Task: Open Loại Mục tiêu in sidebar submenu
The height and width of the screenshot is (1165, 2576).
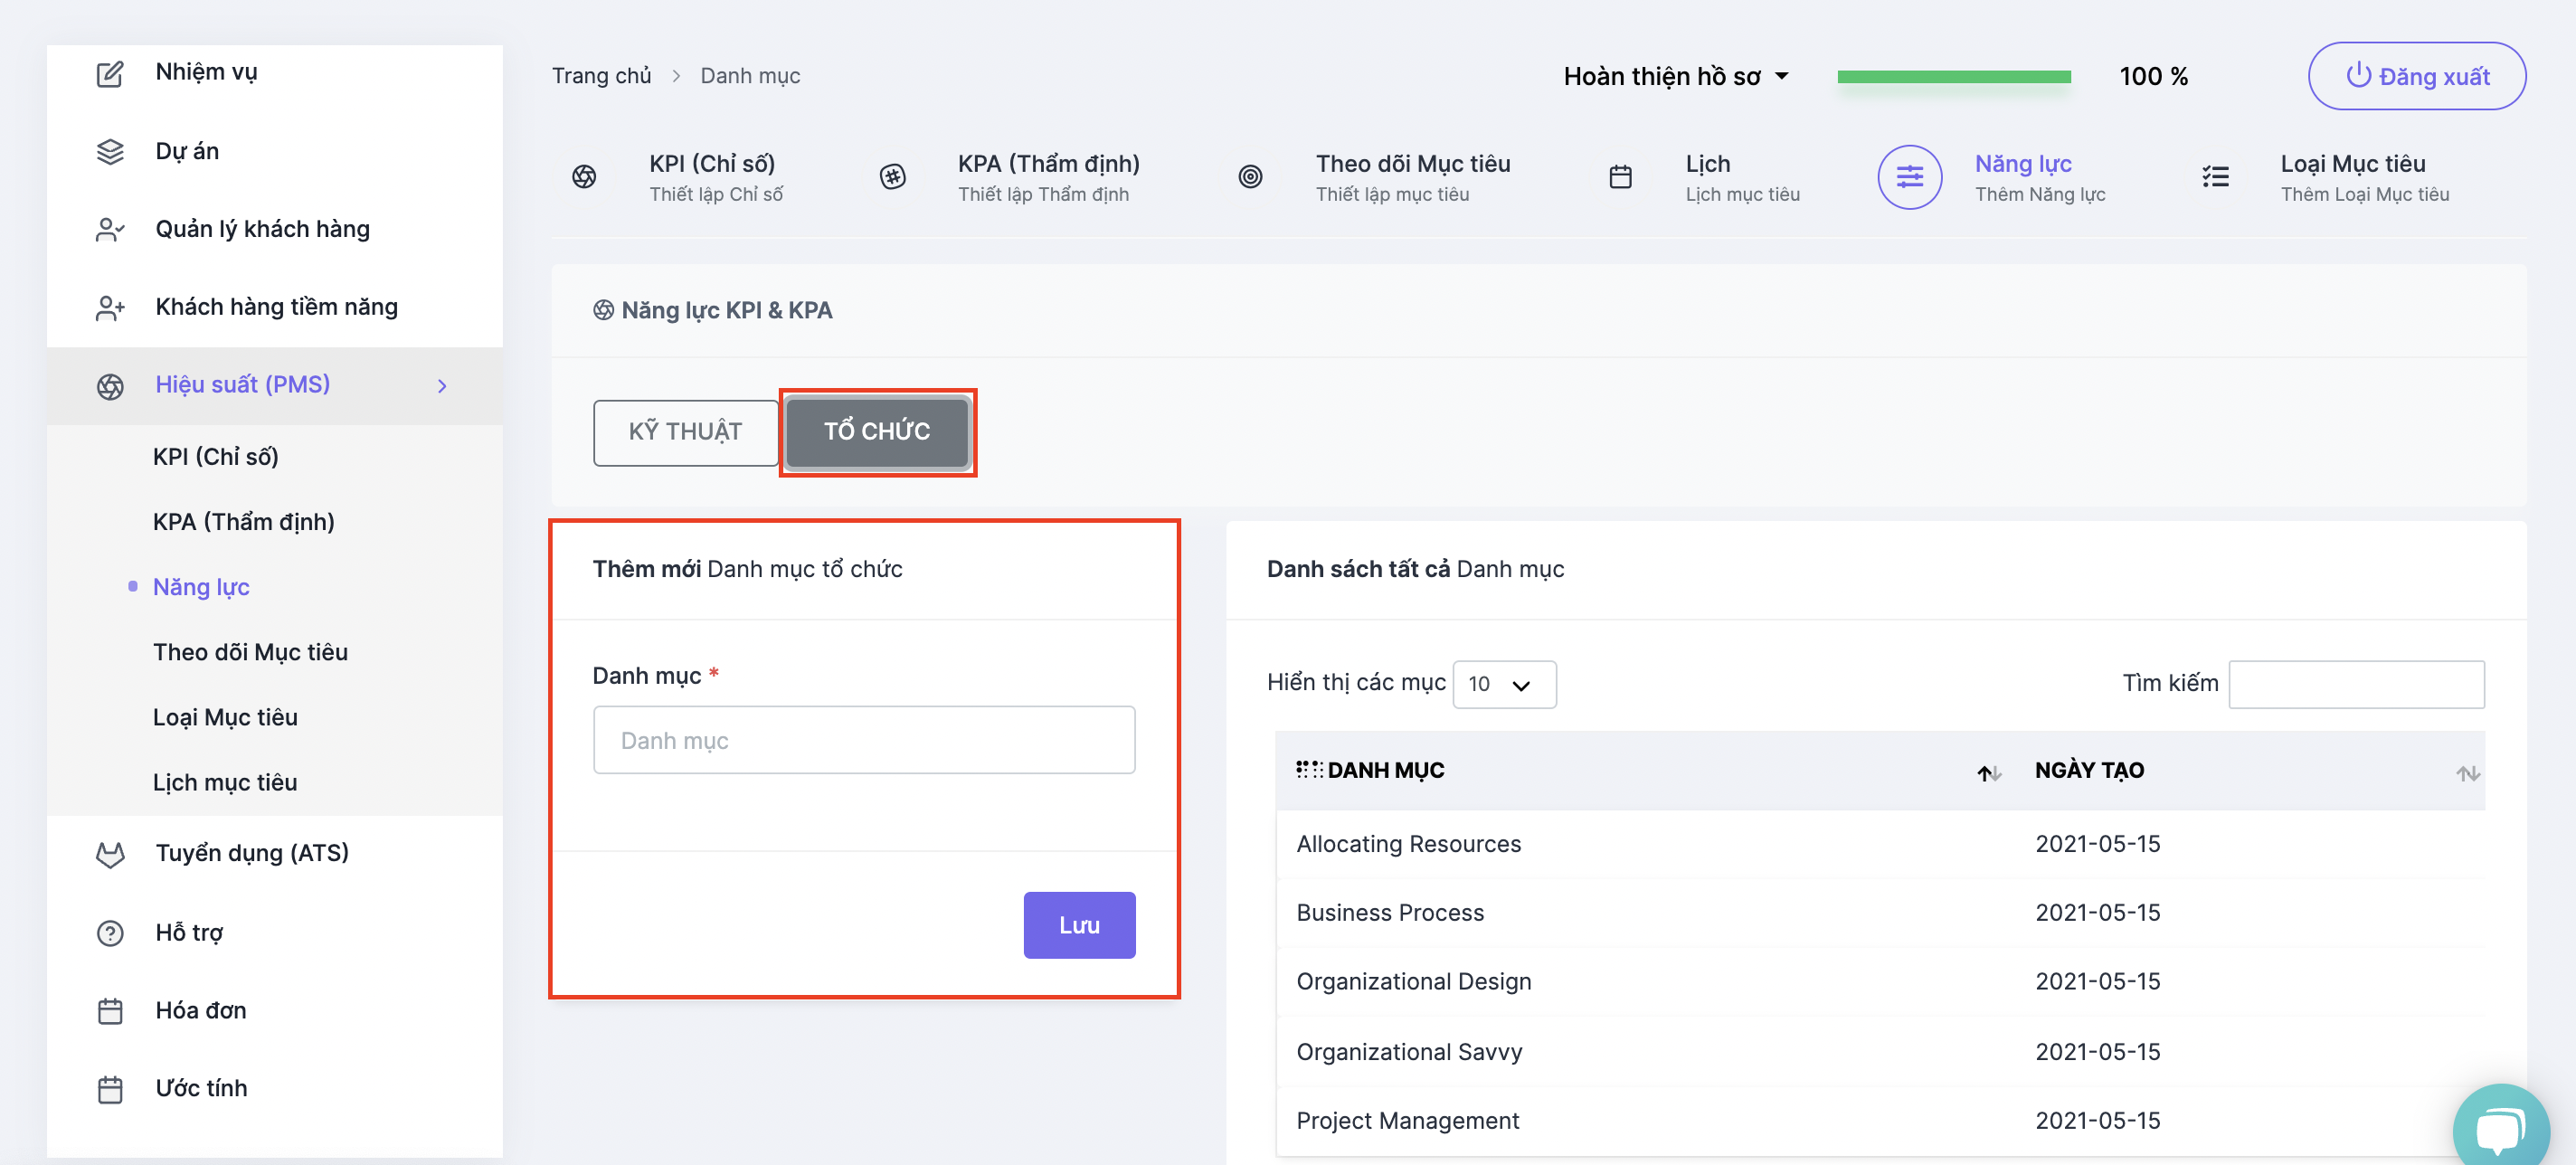Action: 225,717
